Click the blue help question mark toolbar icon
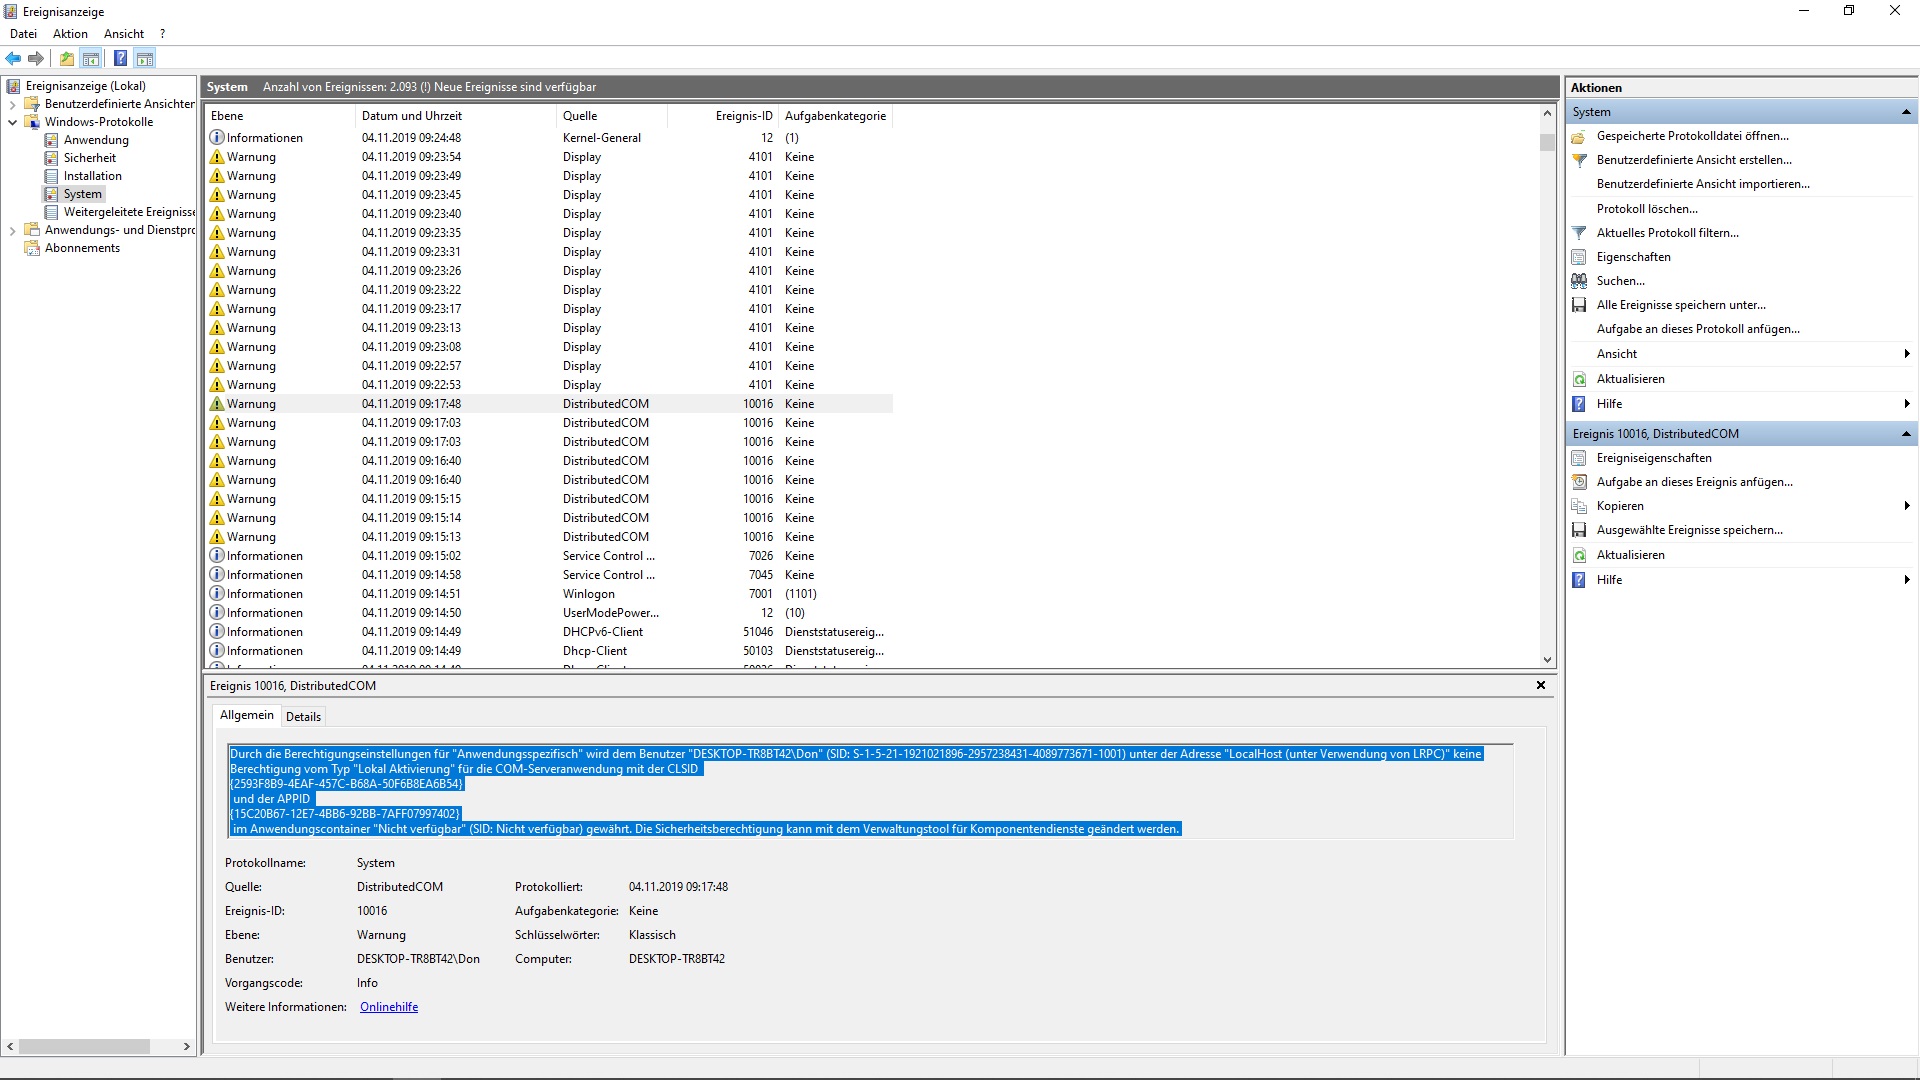Screen dimensions: 1920x1080 click(x=120, y=58)
